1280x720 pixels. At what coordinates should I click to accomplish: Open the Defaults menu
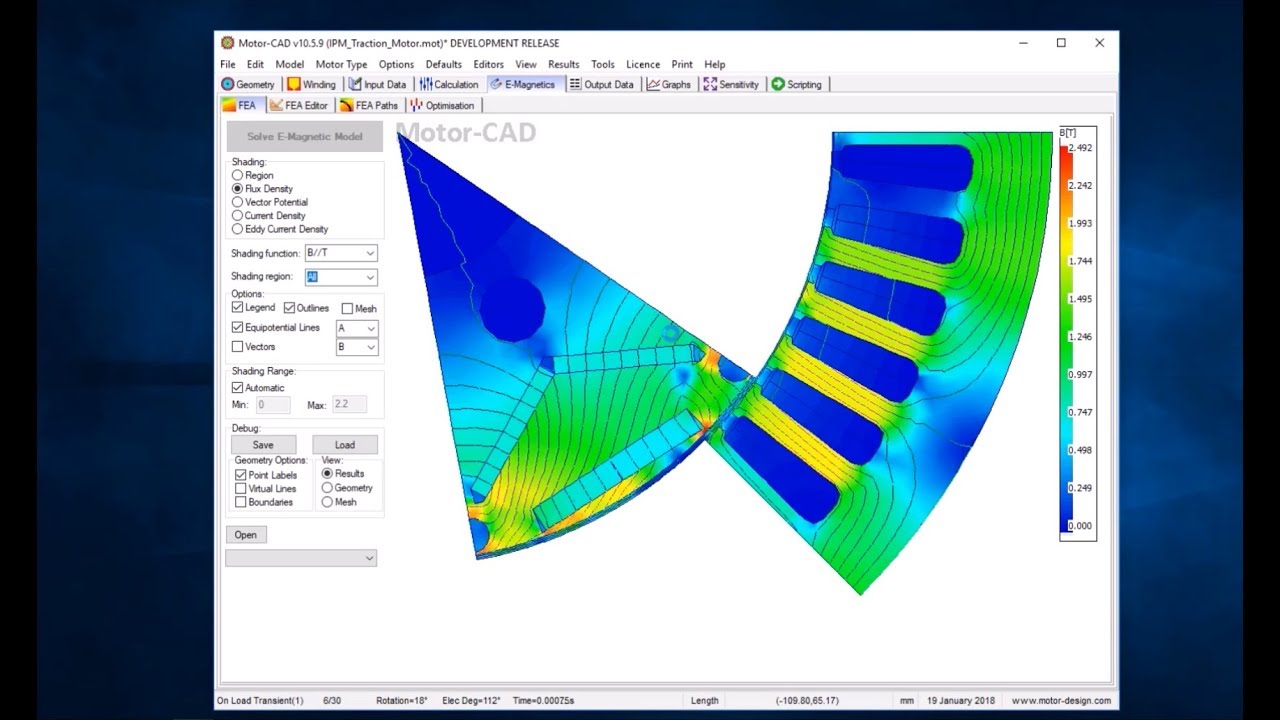coord(444,64)
